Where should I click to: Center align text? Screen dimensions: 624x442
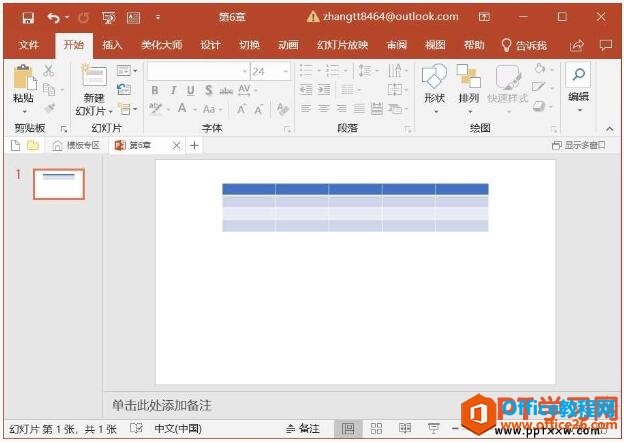pos(324,108)
